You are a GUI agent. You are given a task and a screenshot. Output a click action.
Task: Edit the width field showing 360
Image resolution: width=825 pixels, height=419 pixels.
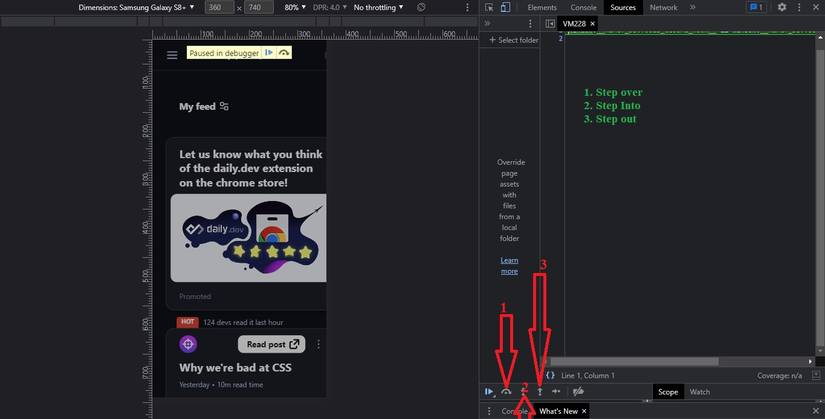click(219, 7)
